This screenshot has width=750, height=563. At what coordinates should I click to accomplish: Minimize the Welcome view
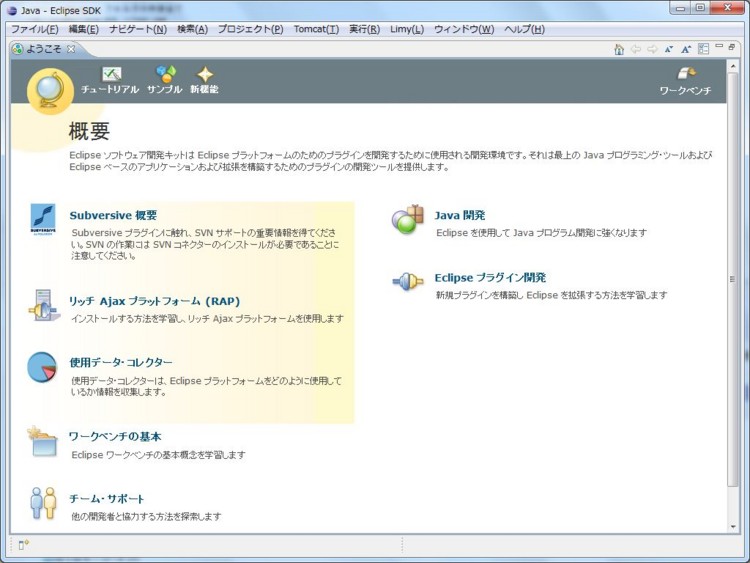pyautogui.click(x=719, y=46)
